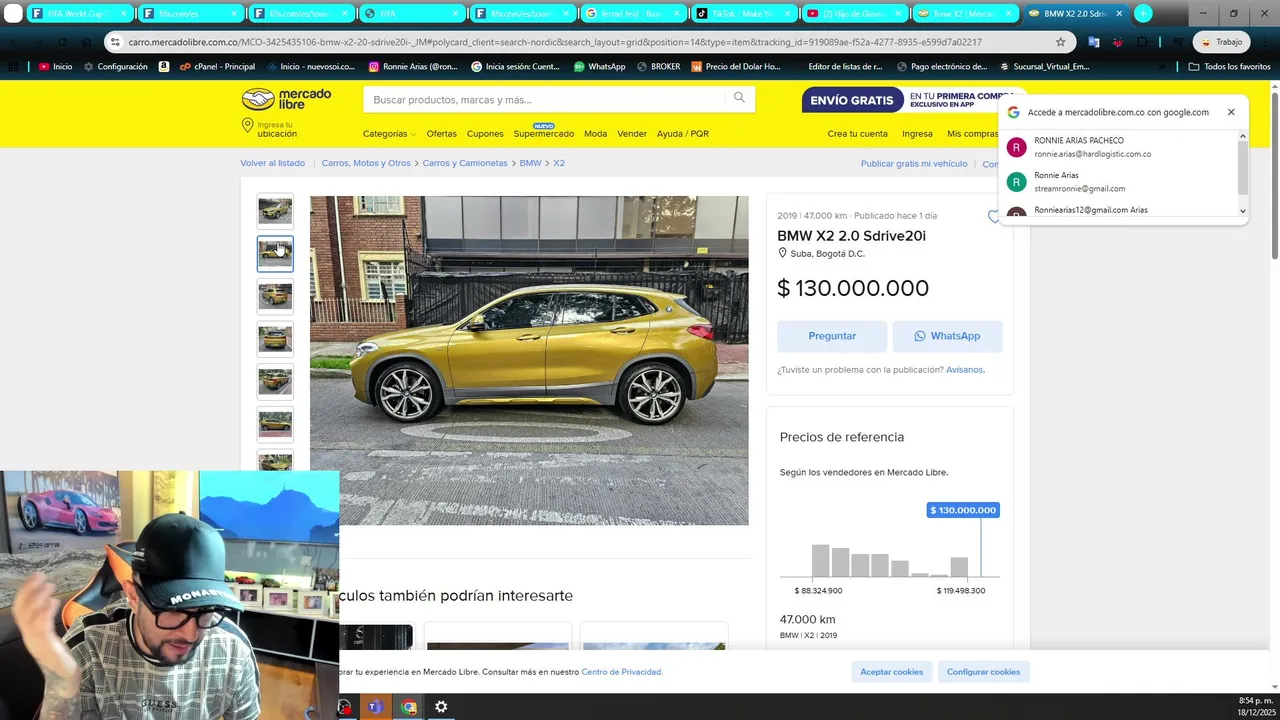Click Configurar cookies button
1280x720 pixels.
pos(984,672)
